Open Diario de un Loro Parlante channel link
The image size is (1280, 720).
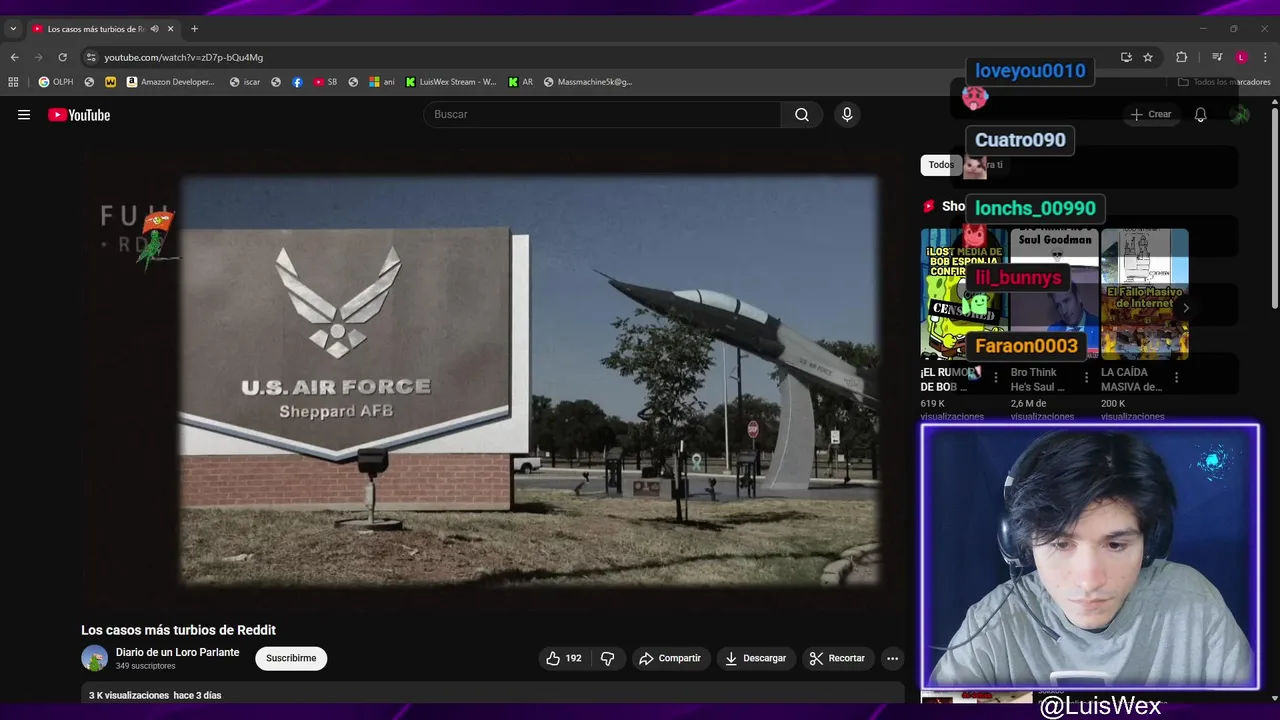177,652
